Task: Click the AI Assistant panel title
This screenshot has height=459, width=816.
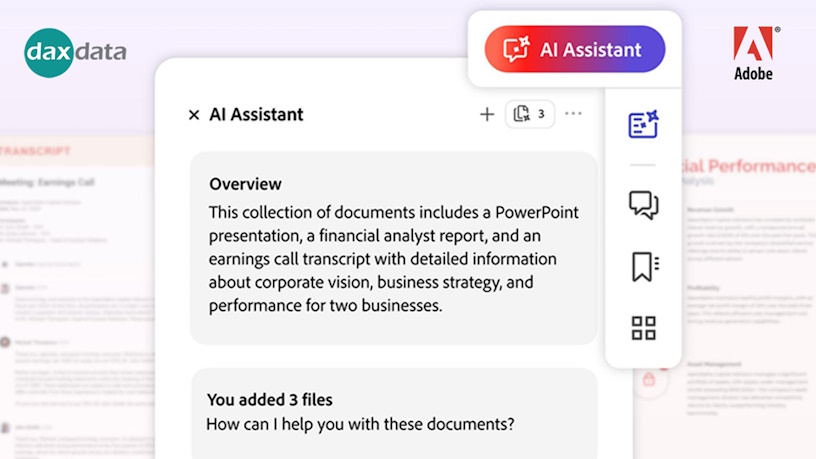Action: pos(256,114)
